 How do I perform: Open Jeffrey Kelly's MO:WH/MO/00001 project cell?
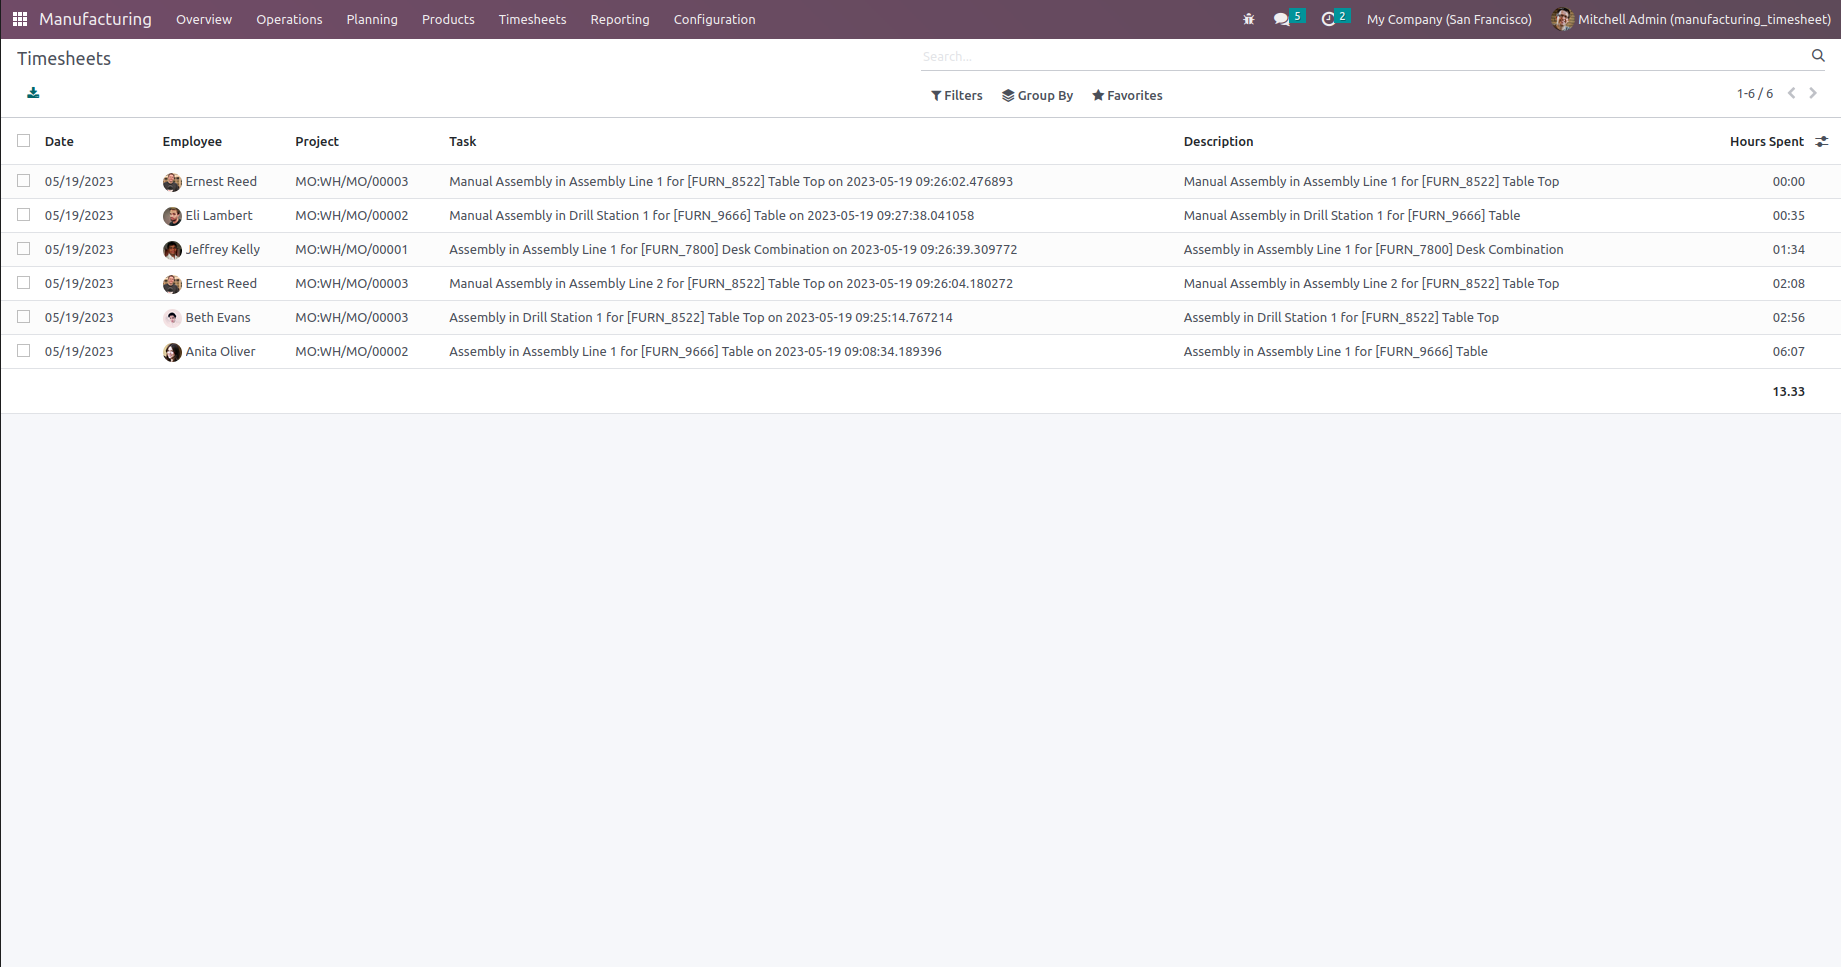point(352,250)
